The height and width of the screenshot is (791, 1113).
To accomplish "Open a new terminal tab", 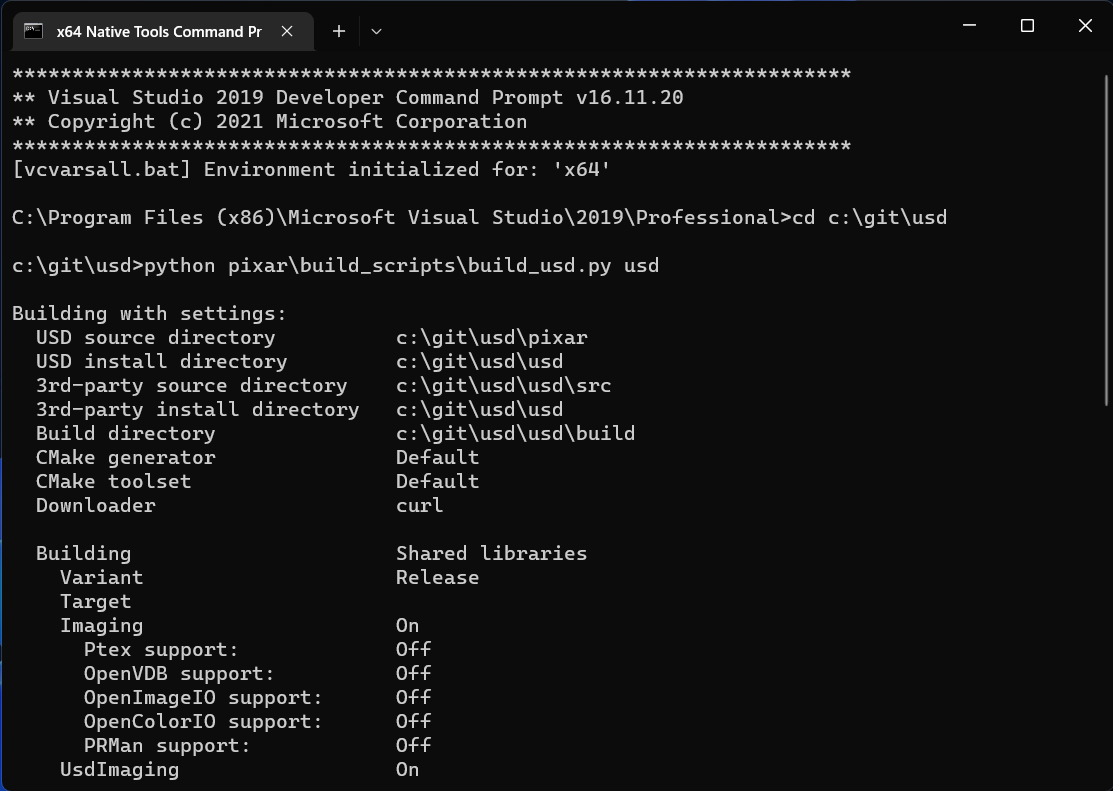I will tap(339, 31).
